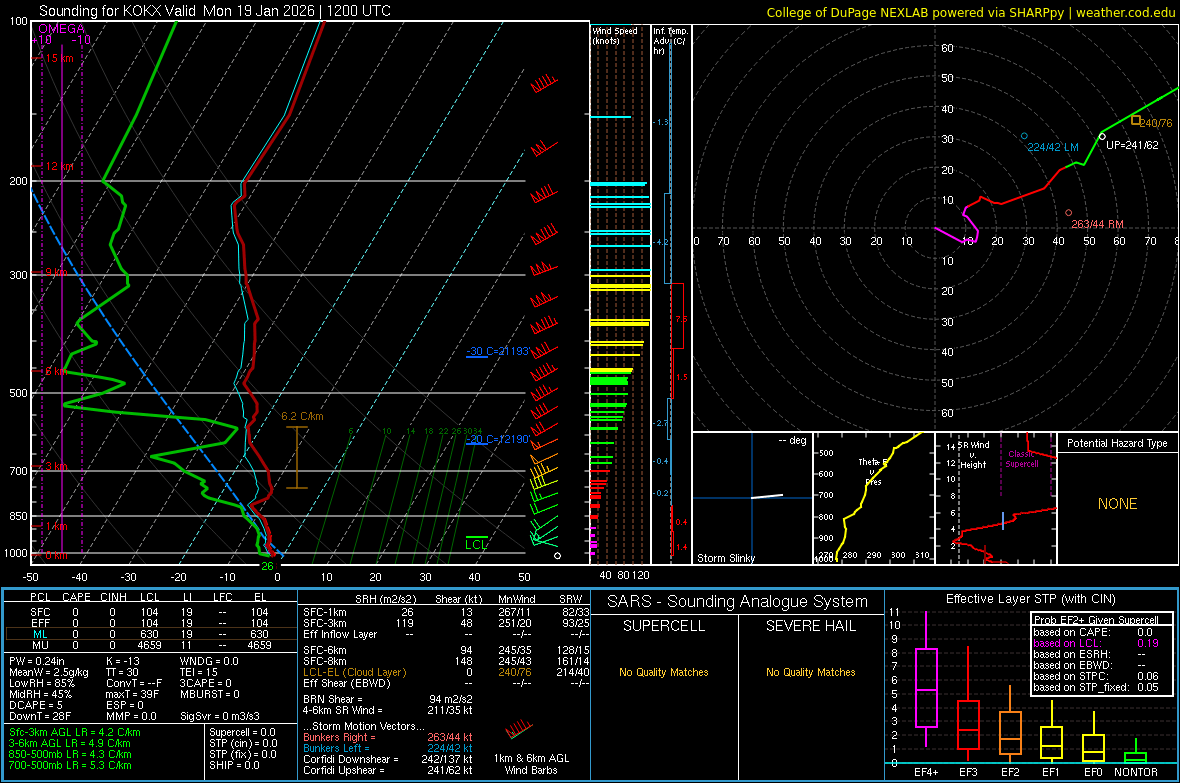The width and height of the screenshot is (1180, 783).
Task: Click the 'Corfidi Downshear =' entry
Action: point(388,759)
